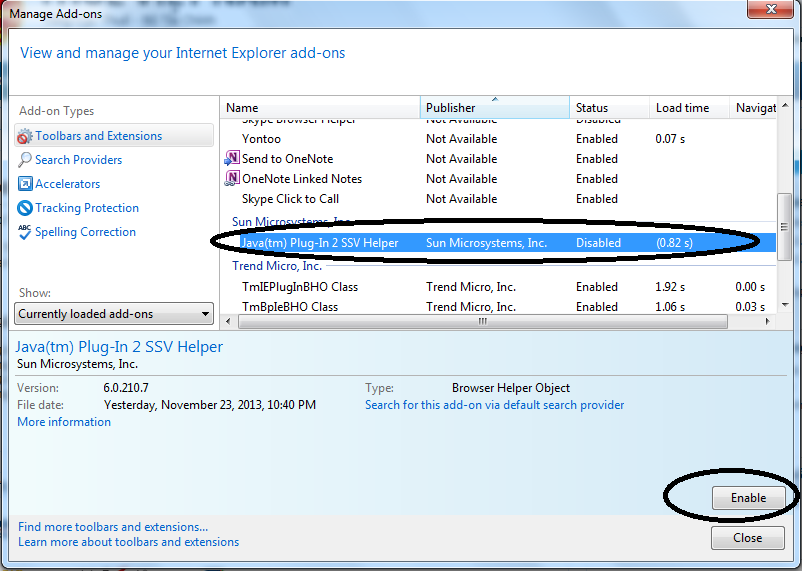The height and width of the screenshot is (571, 802).
Task: Click horizontal scrollbar left arrow
Action: (x=228, y=321)
